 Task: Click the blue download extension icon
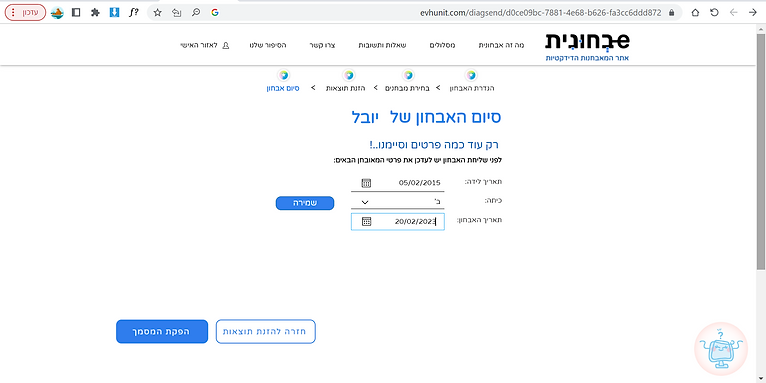[x=114, y=13]
